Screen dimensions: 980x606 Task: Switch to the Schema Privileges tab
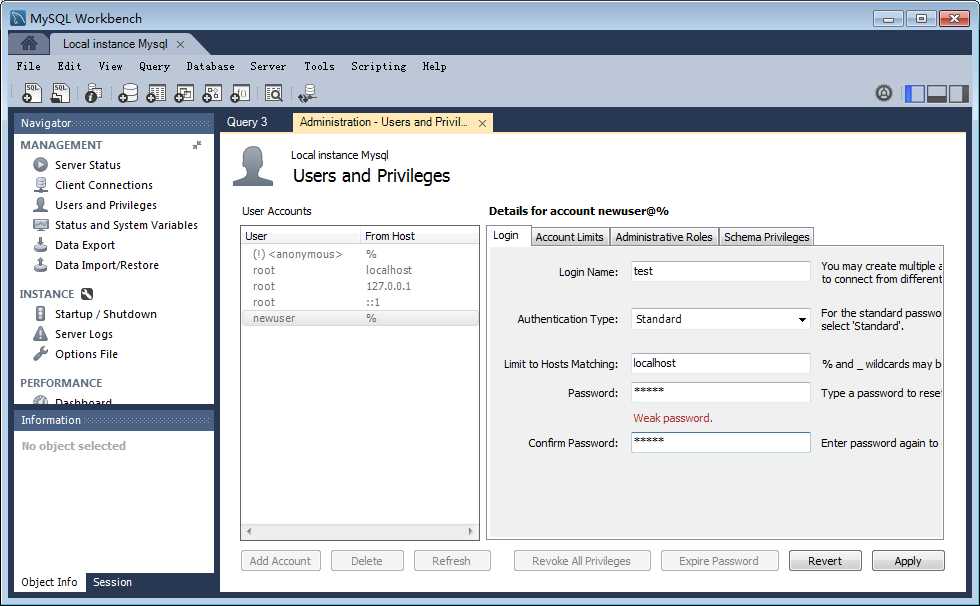click(766, 237)
